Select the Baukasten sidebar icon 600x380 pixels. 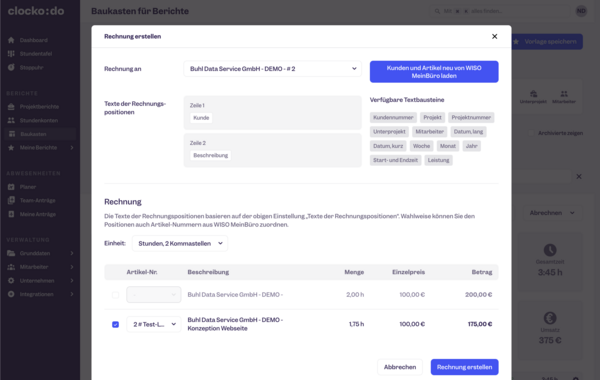coord(12,134)
